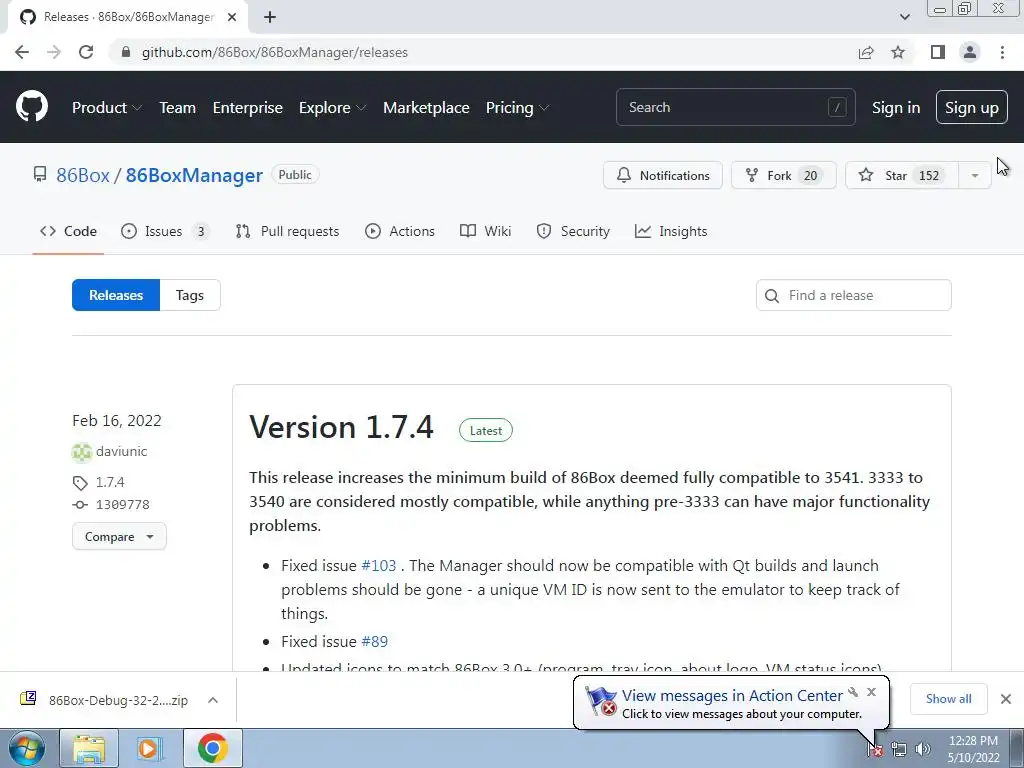Screen dimensions: 1024x768
Task: Open Chrome three-dot menu
Action: [x=1002, y=52]
